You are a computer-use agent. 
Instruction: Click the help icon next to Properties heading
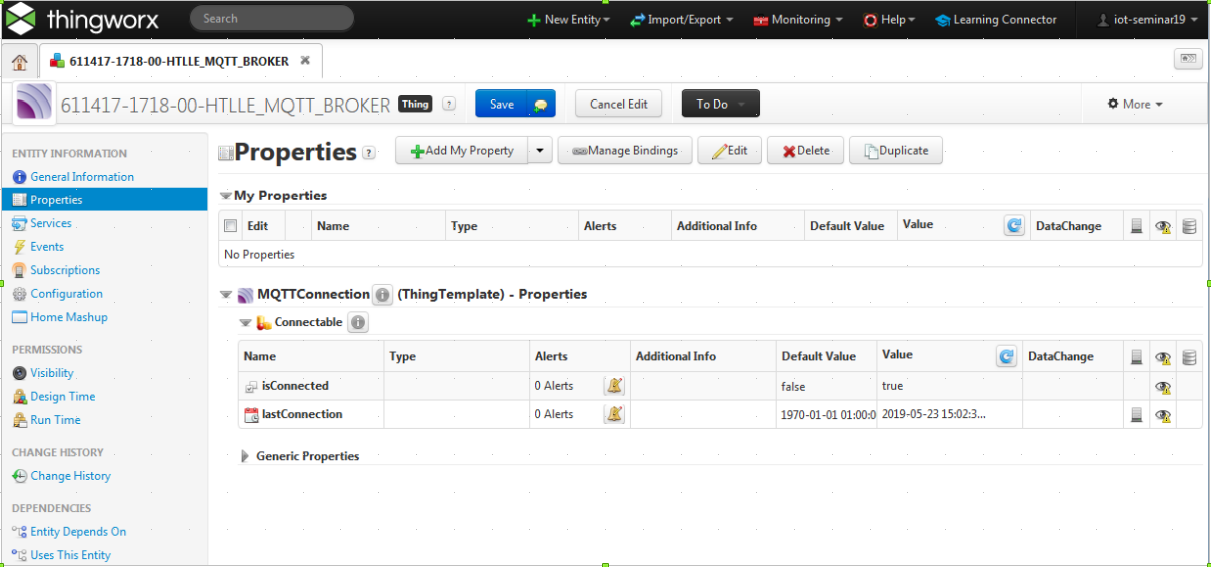point(369,153)
